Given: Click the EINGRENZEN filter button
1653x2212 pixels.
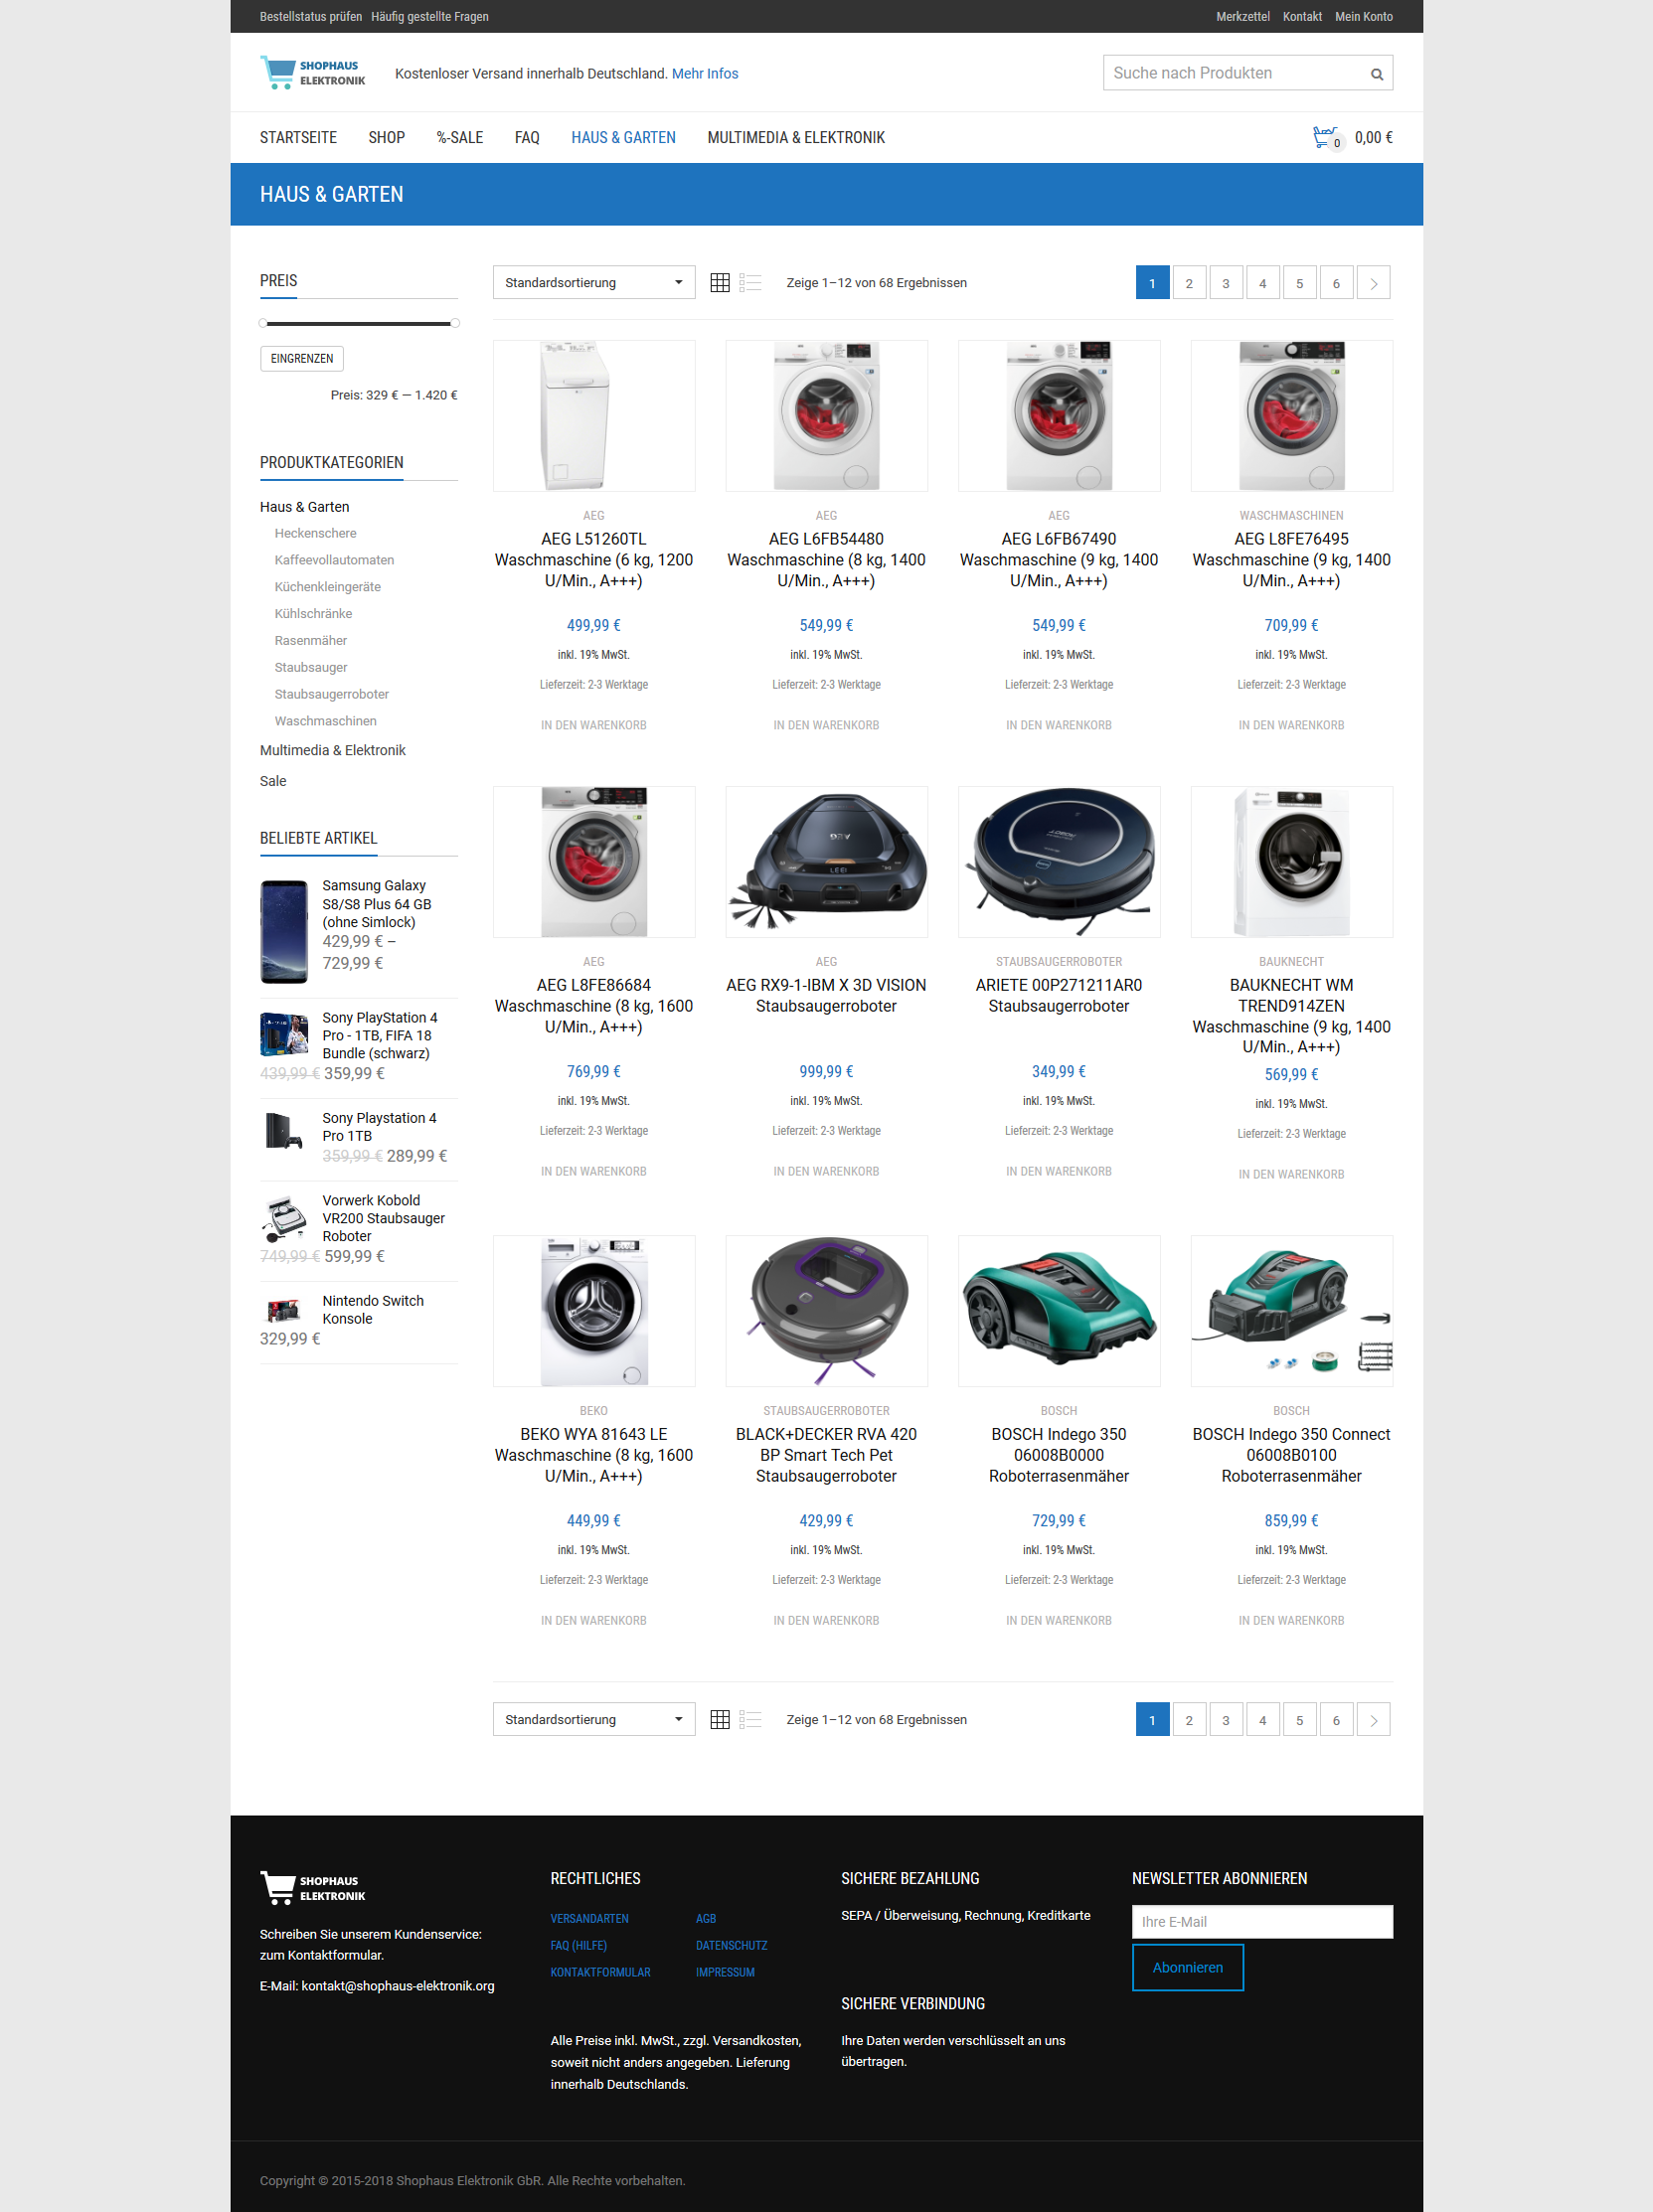Looking at the screenshot, I should [302, 359].
